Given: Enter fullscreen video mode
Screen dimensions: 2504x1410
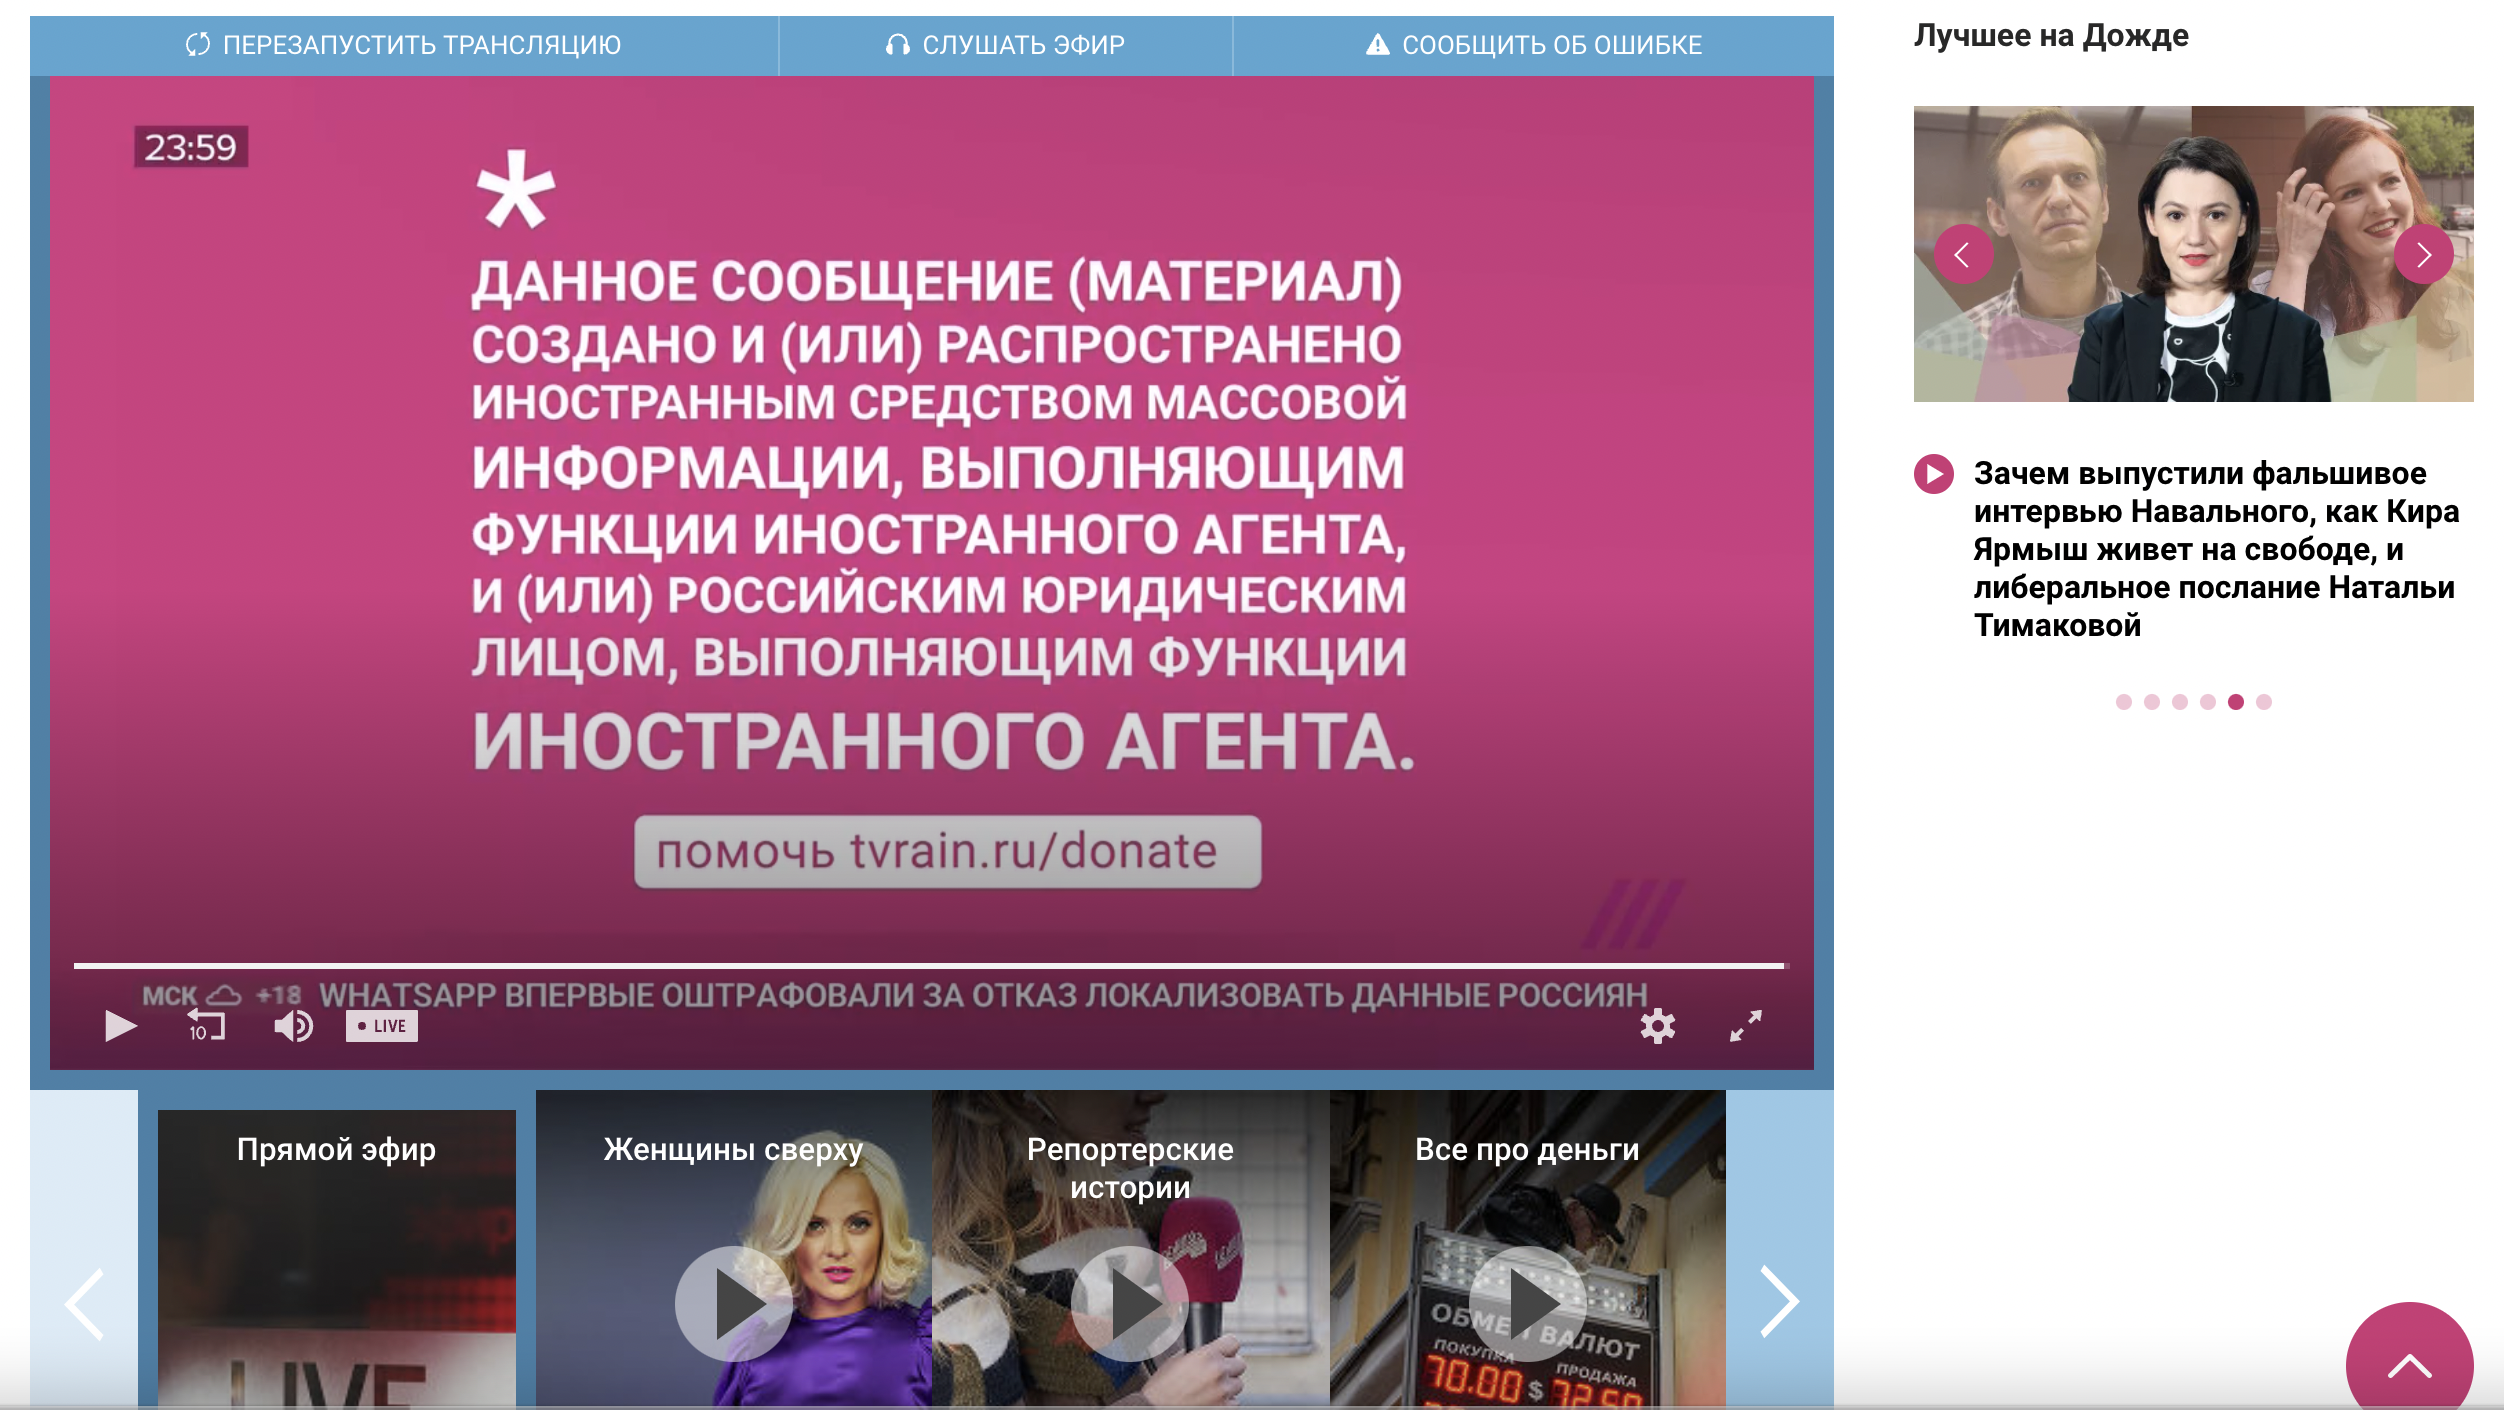Looking at the screenshot, I should [x=1746, y=1026].
